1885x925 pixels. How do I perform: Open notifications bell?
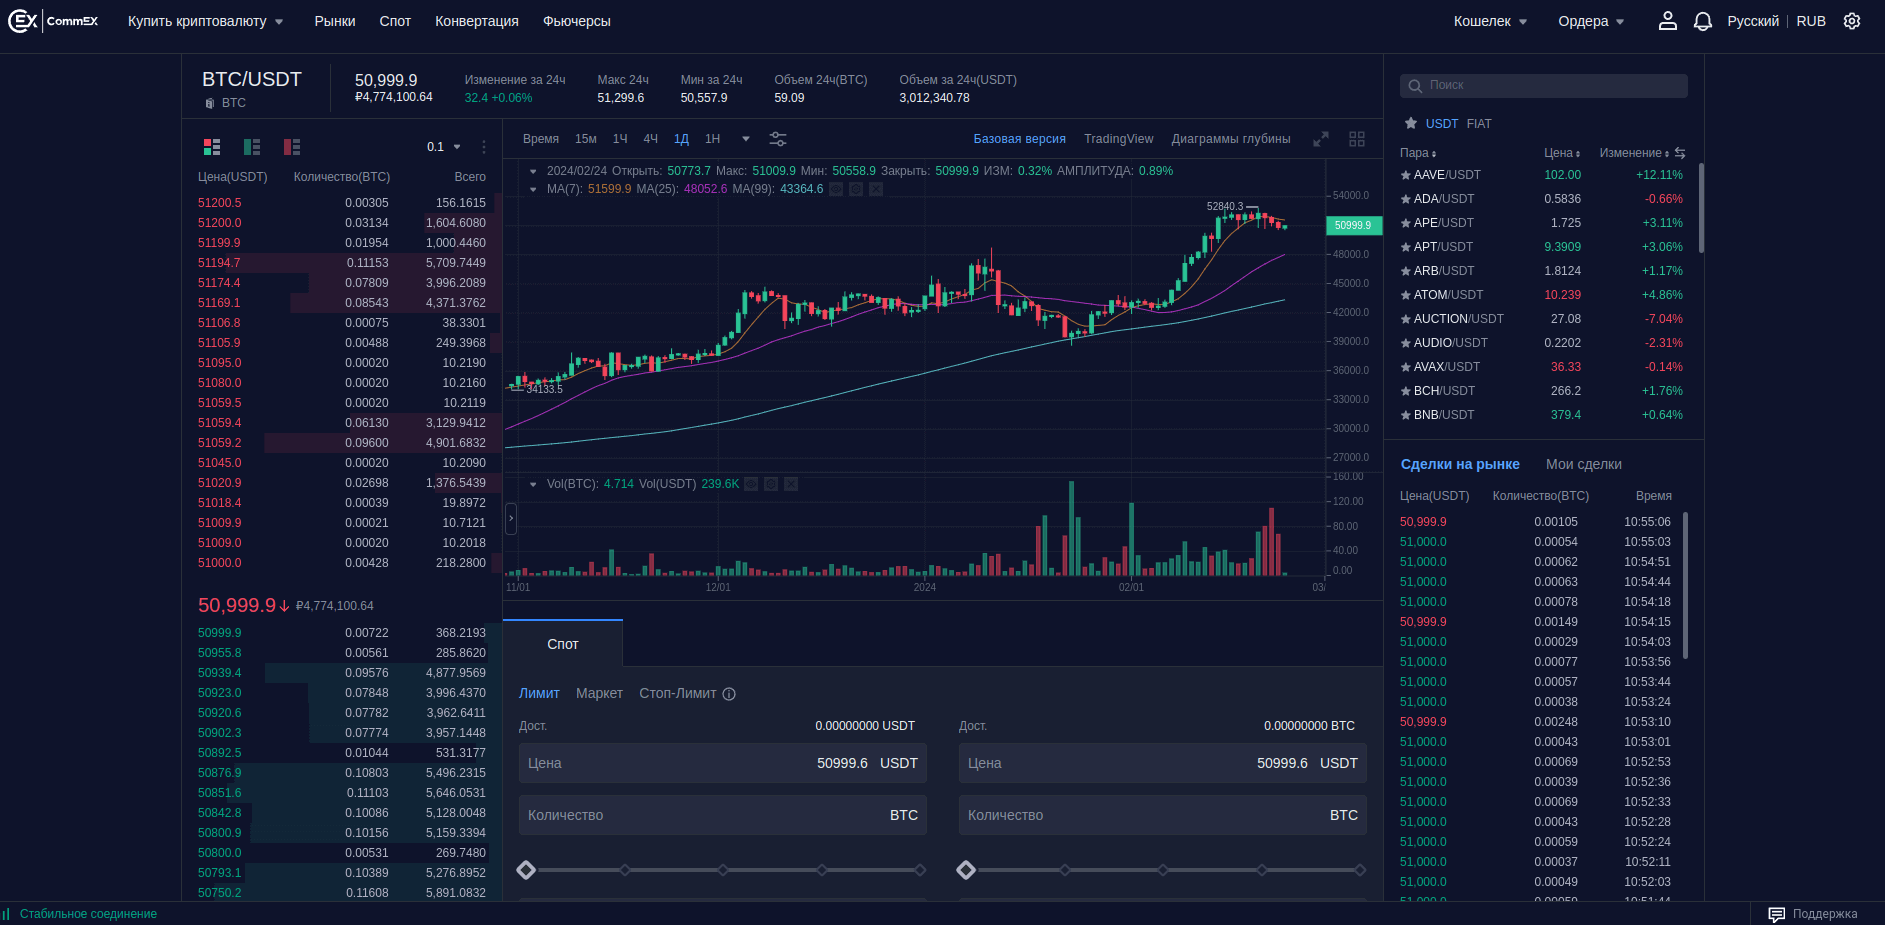click(x=1703, y=21)
